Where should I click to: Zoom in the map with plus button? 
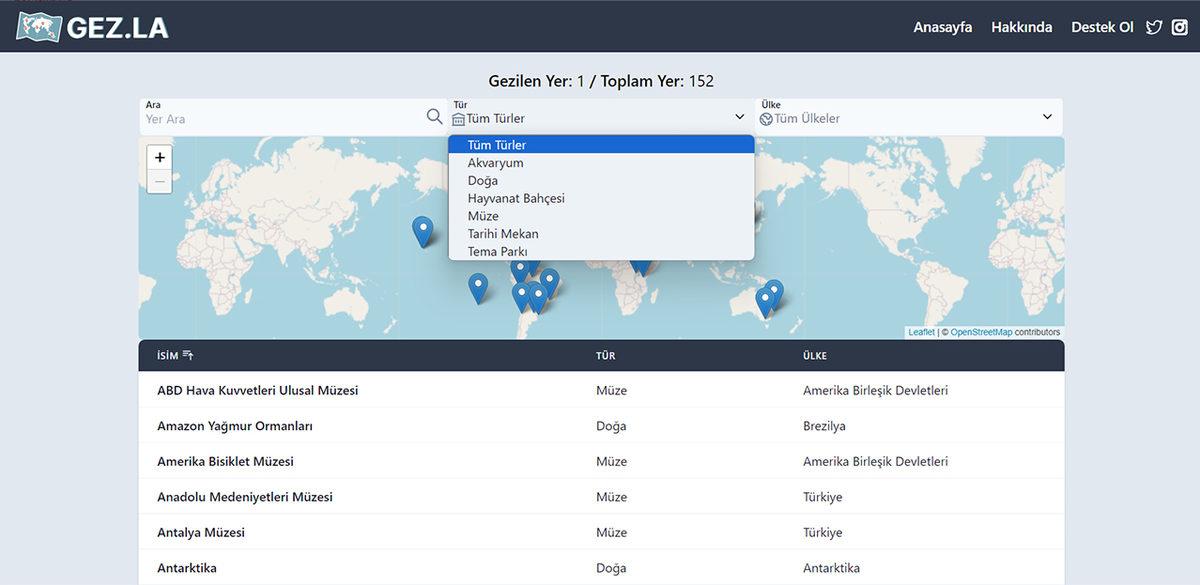(159, 158)
